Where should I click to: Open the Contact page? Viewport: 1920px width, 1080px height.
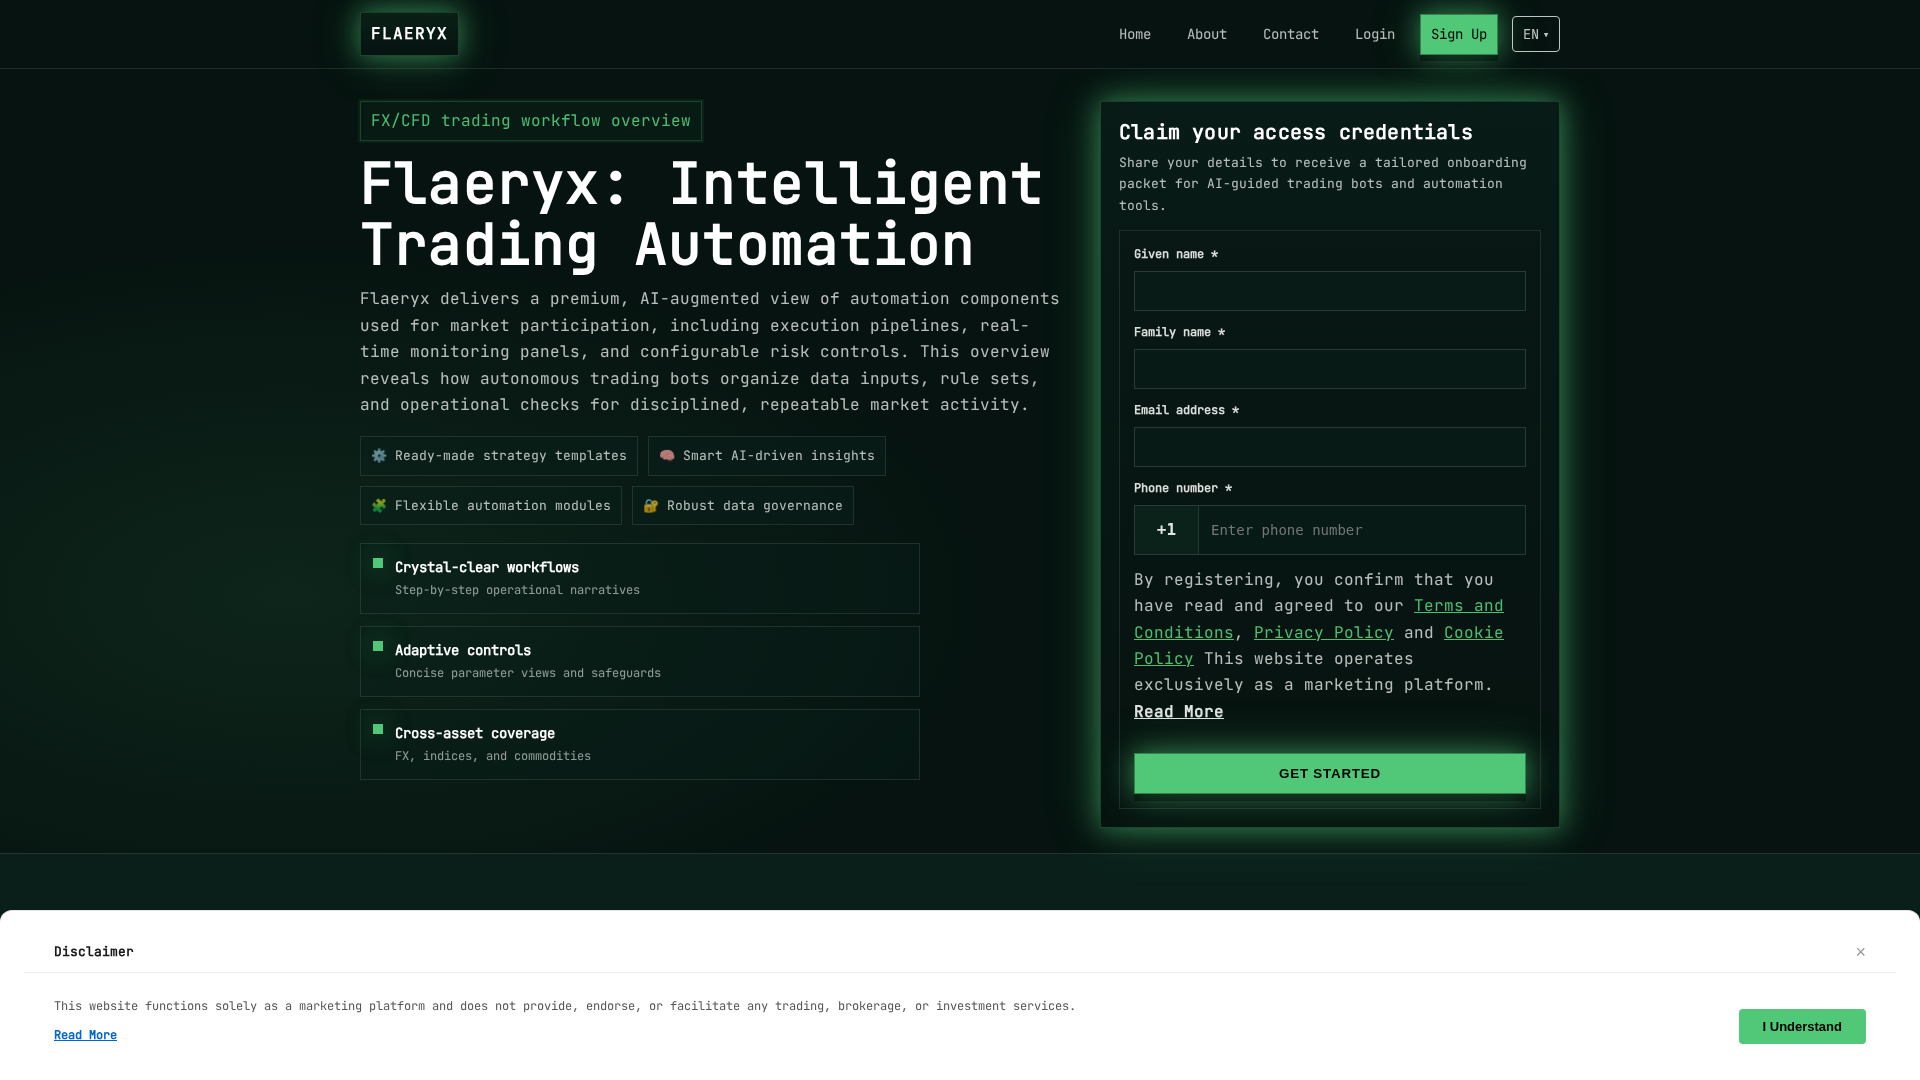coord(1291,34)
